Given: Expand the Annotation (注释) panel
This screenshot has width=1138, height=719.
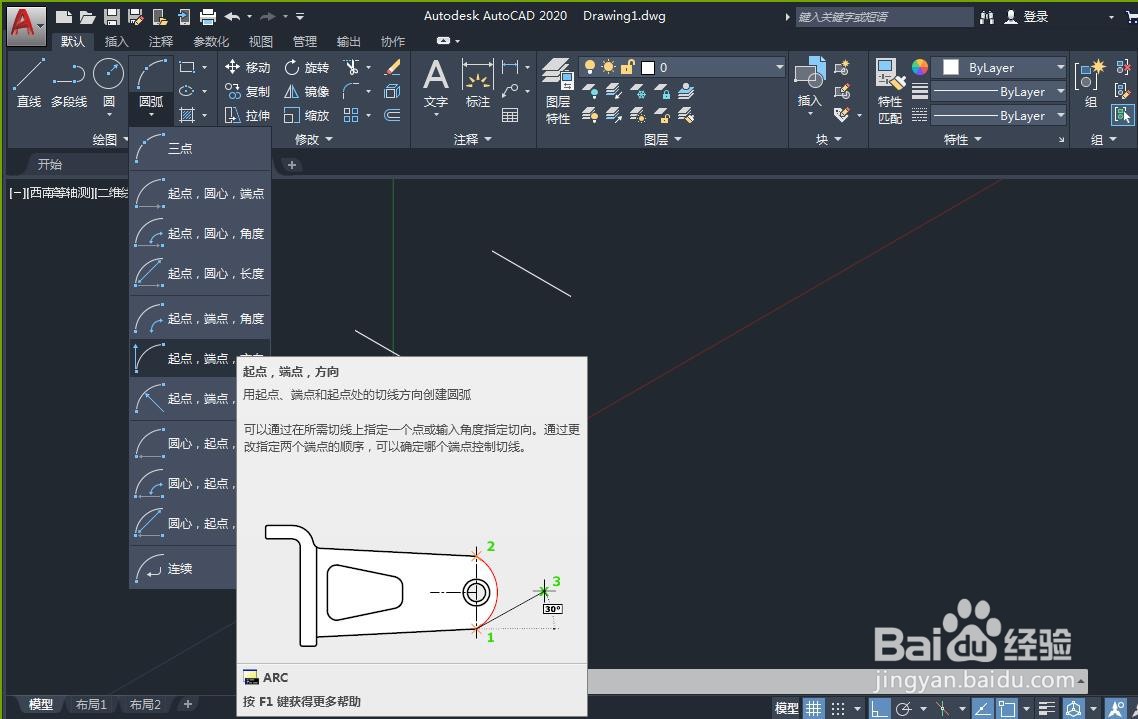Looking at the screenshot, I should pyautogui.click(x=472, y=139).
